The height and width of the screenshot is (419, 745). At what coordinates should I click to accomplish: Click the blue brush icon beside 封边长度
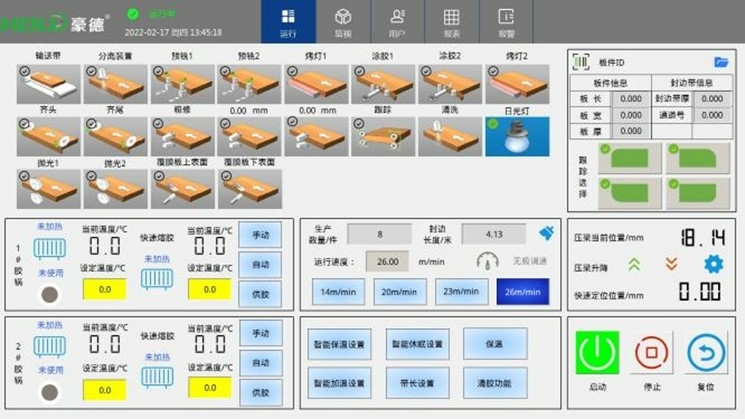tap(545, 233)
